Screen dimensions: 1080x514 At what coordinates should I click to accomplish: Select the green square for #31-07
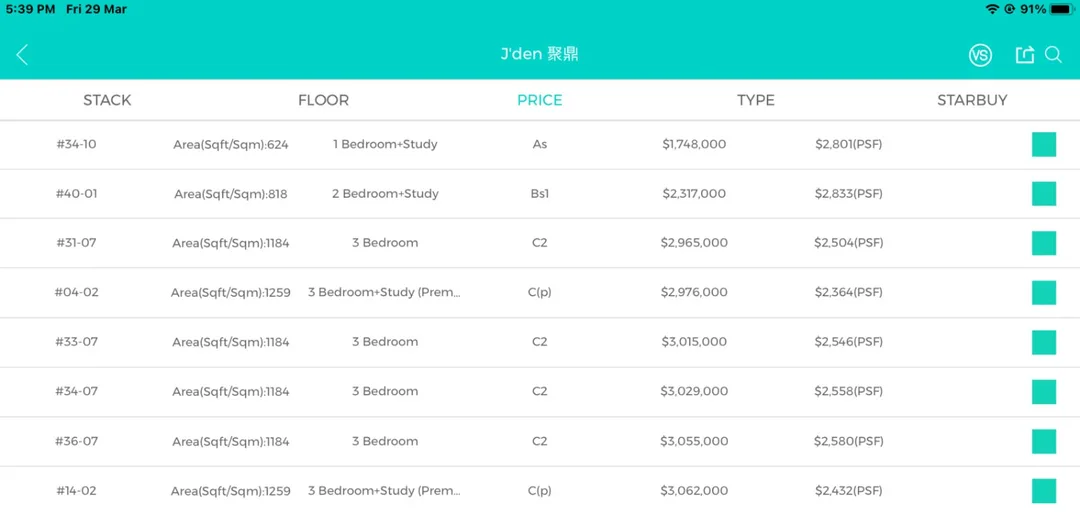1043,243
